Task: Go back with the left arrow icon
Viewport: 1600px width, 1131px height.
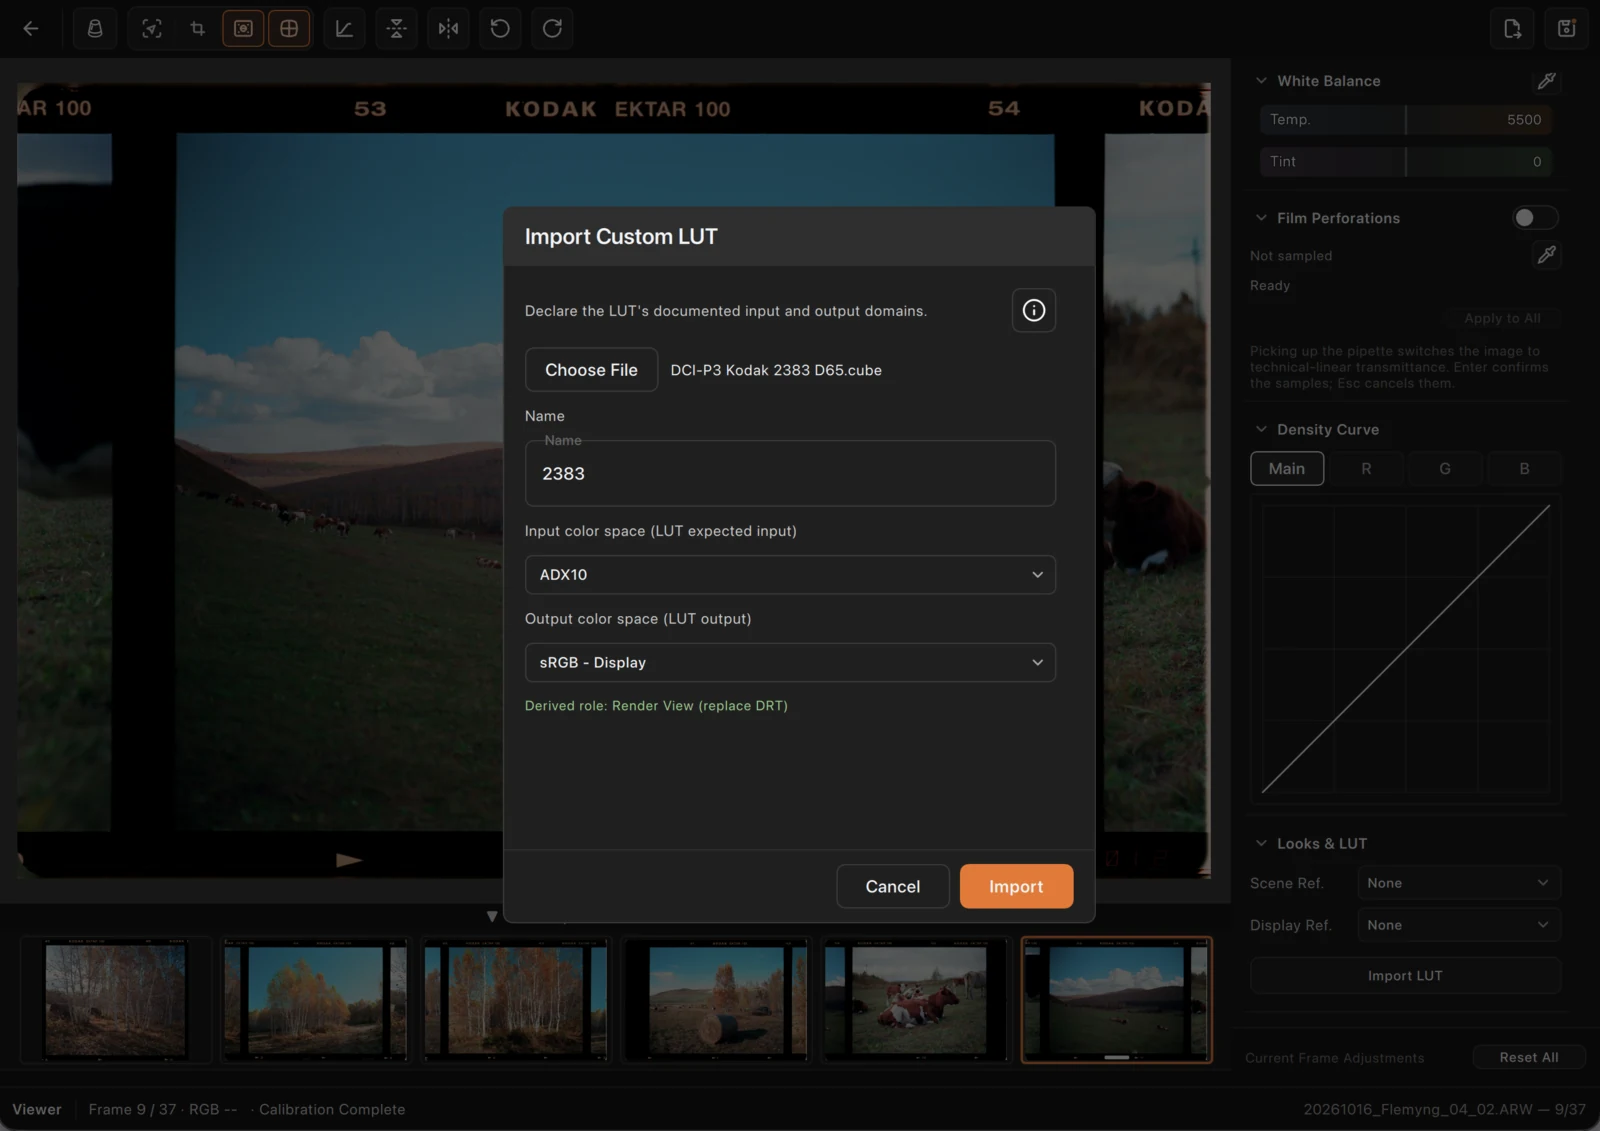Action: (31, 28)
